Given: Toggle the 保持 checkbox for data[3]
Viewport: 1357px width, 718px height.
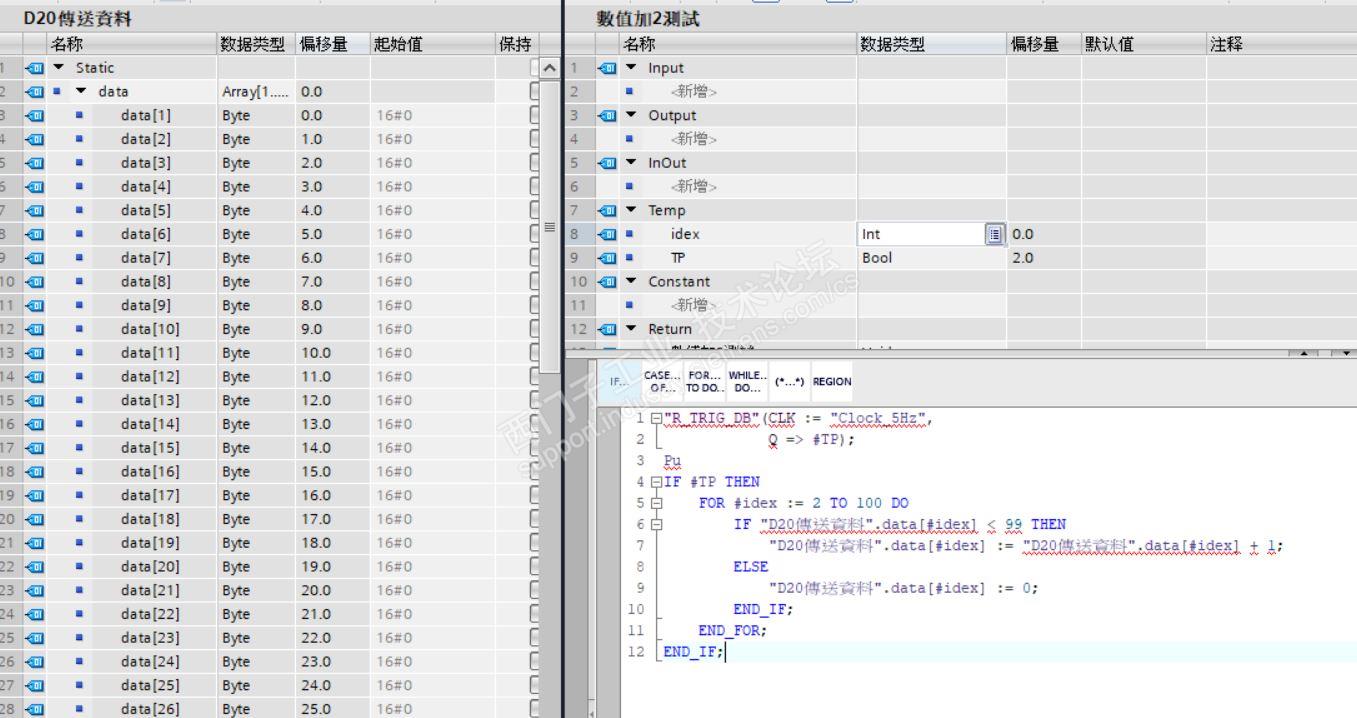Looking at the screenshot, I should pyautogui.click(x=535, y=163).
